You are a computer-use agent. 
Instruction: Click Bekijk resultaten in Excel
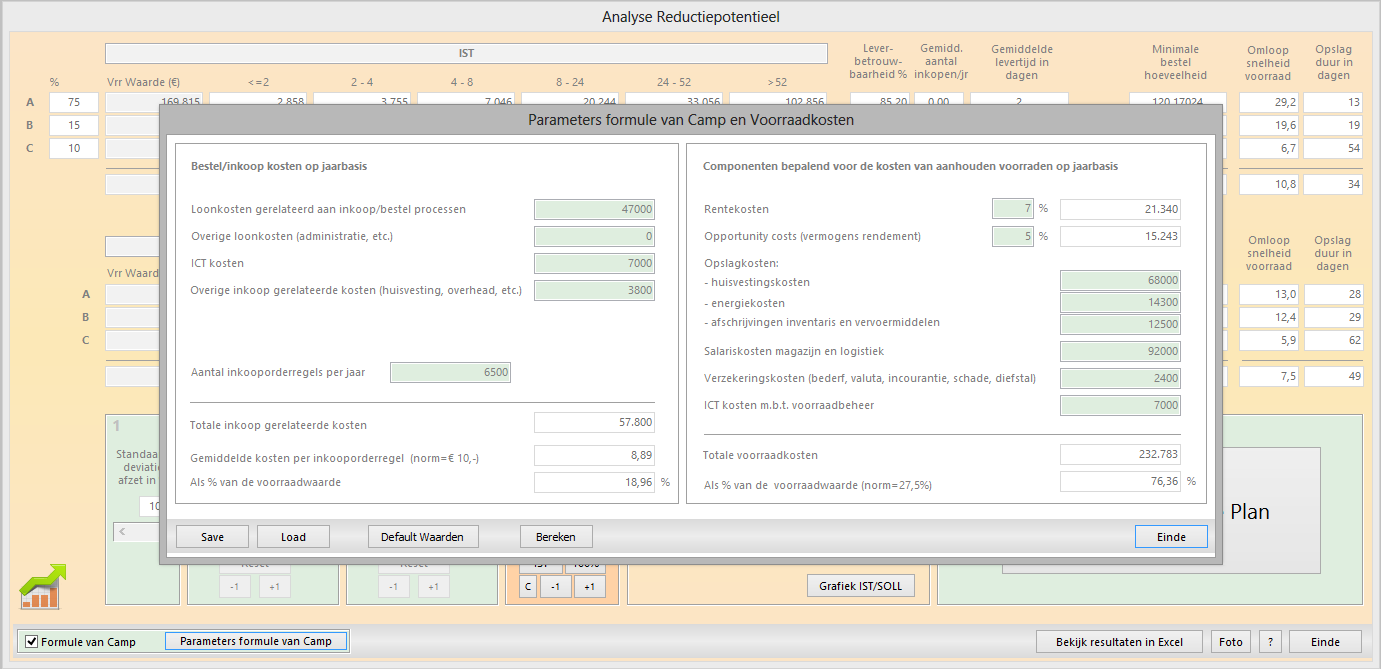pos(1118,641)
